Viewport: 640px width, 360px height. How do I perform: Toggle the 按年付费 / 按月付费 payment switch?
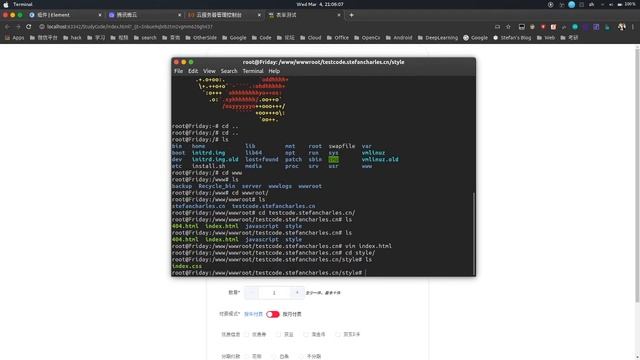click(273, 314)
